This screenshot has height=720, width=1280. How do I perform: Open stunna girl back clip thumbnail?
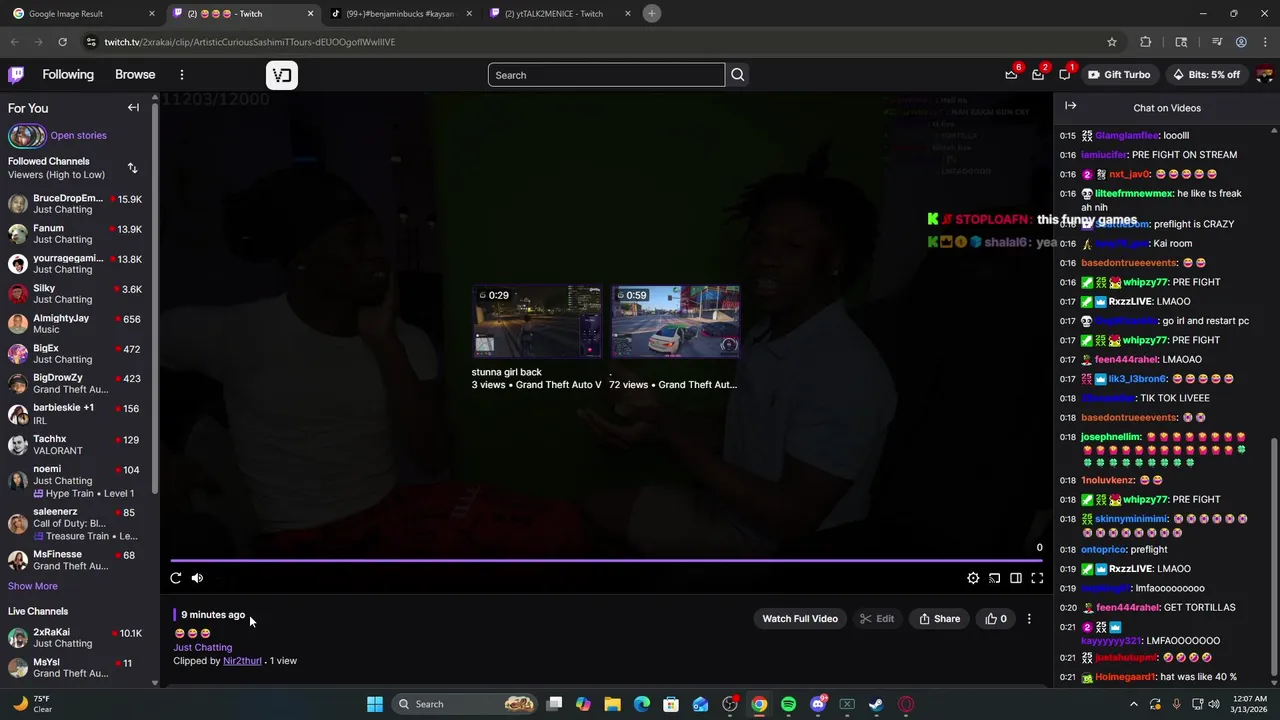point(538,322)
